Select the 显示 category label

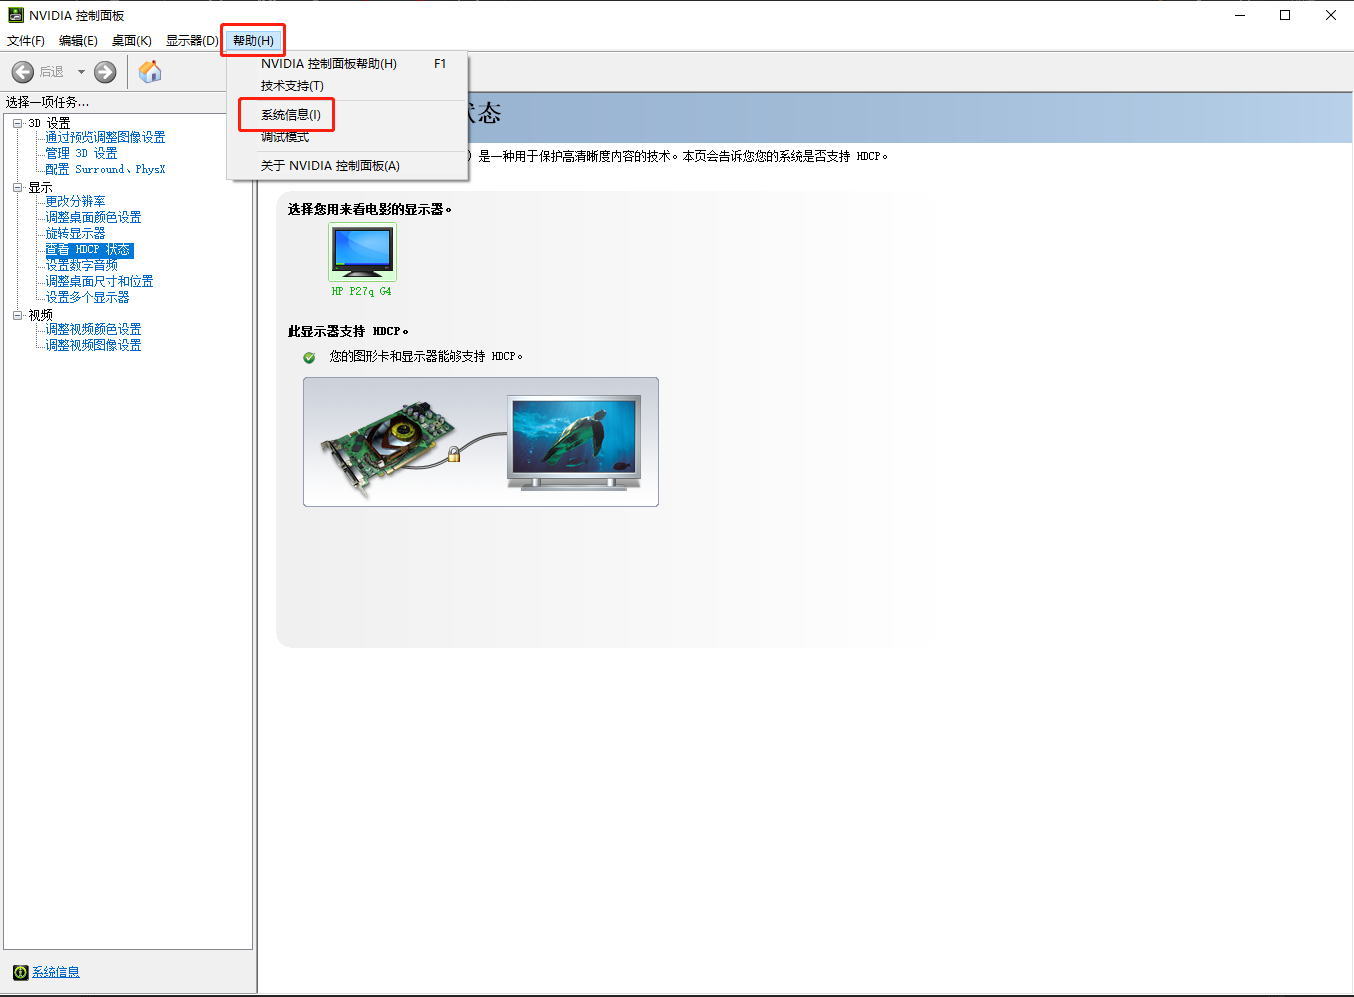pyautogui.click(x=40, y=188)
